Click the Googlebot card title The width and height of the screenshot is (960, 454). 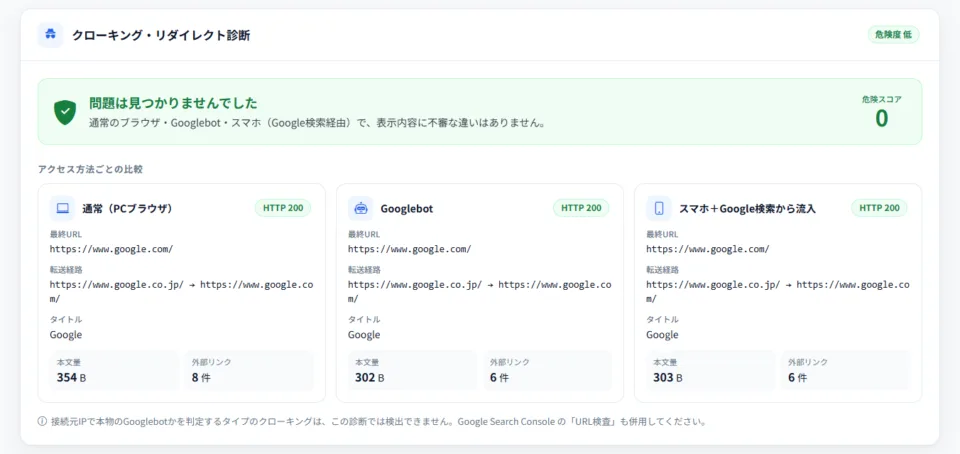(407, 209)
